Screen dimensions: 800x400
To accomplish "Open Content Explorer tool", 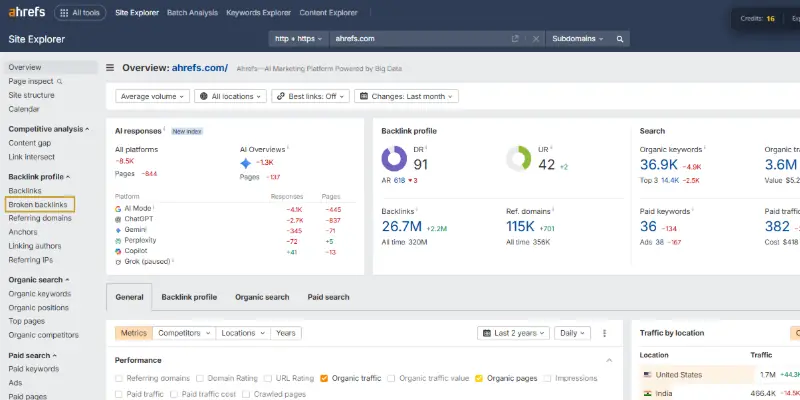I will click(329, 13).
